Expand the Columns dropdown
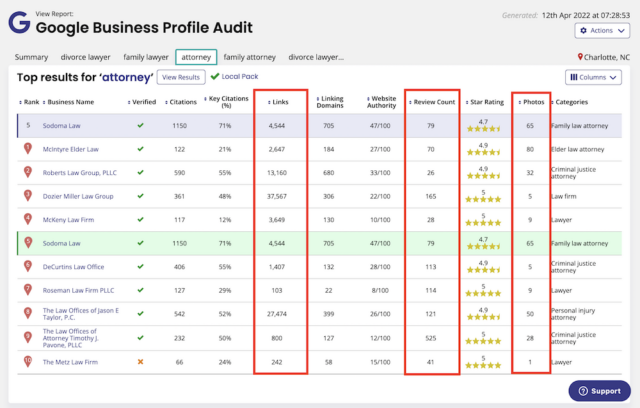 coord(593,77)
